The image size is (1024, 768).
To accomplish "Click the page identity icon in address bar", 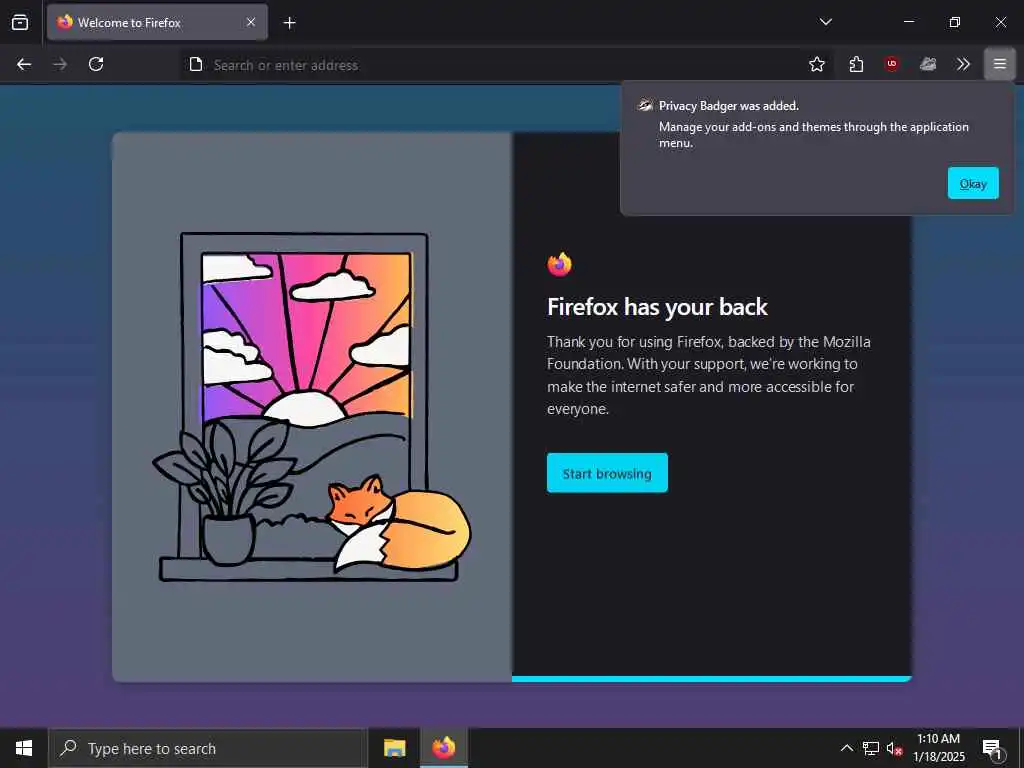I will pos(195,64).
